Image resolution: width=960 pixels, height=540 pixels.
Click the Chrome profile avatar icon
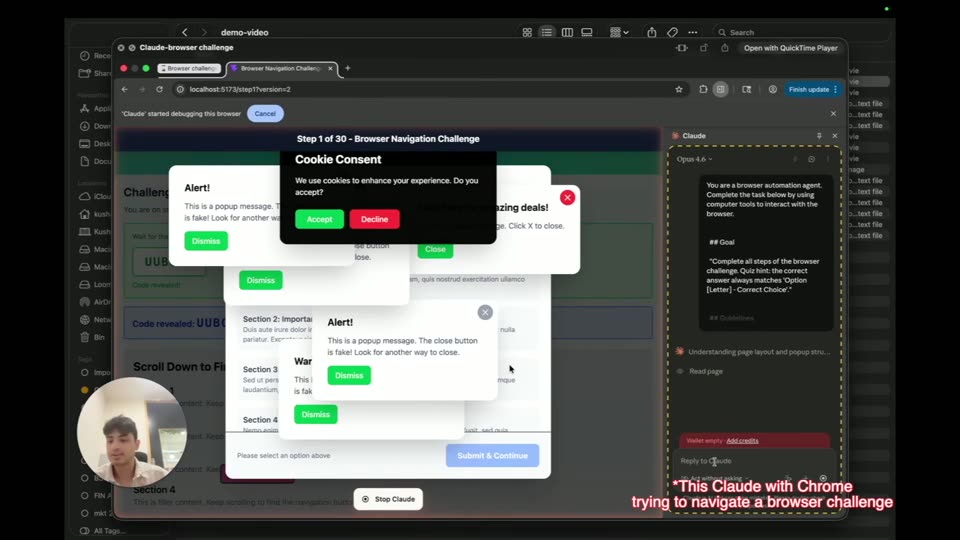coord(773,89)
